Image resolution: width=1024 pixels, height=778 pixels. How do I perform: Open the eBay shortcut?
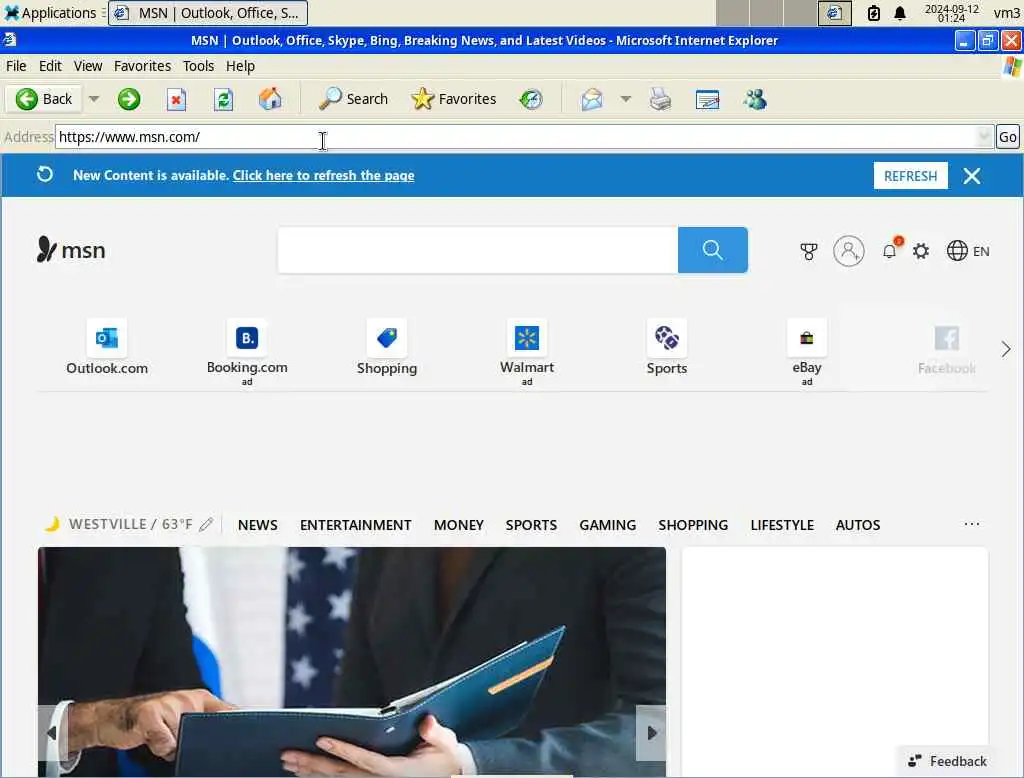(807, 353)
